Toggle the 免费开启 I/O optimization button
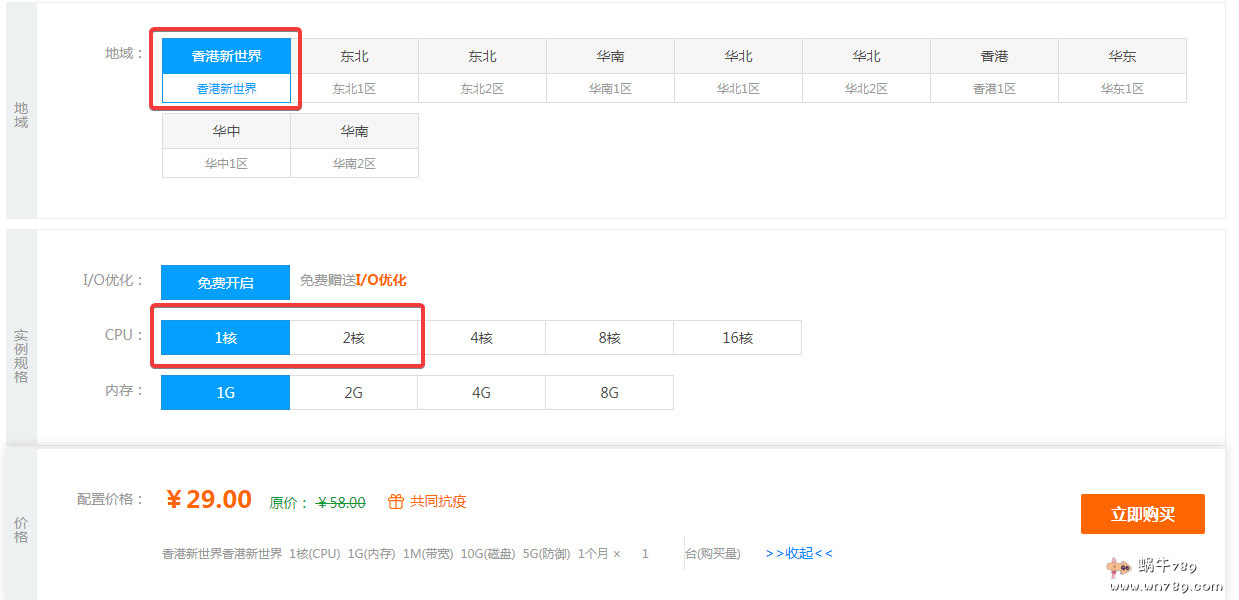The image size is (1239, 600). click(225, 283)
